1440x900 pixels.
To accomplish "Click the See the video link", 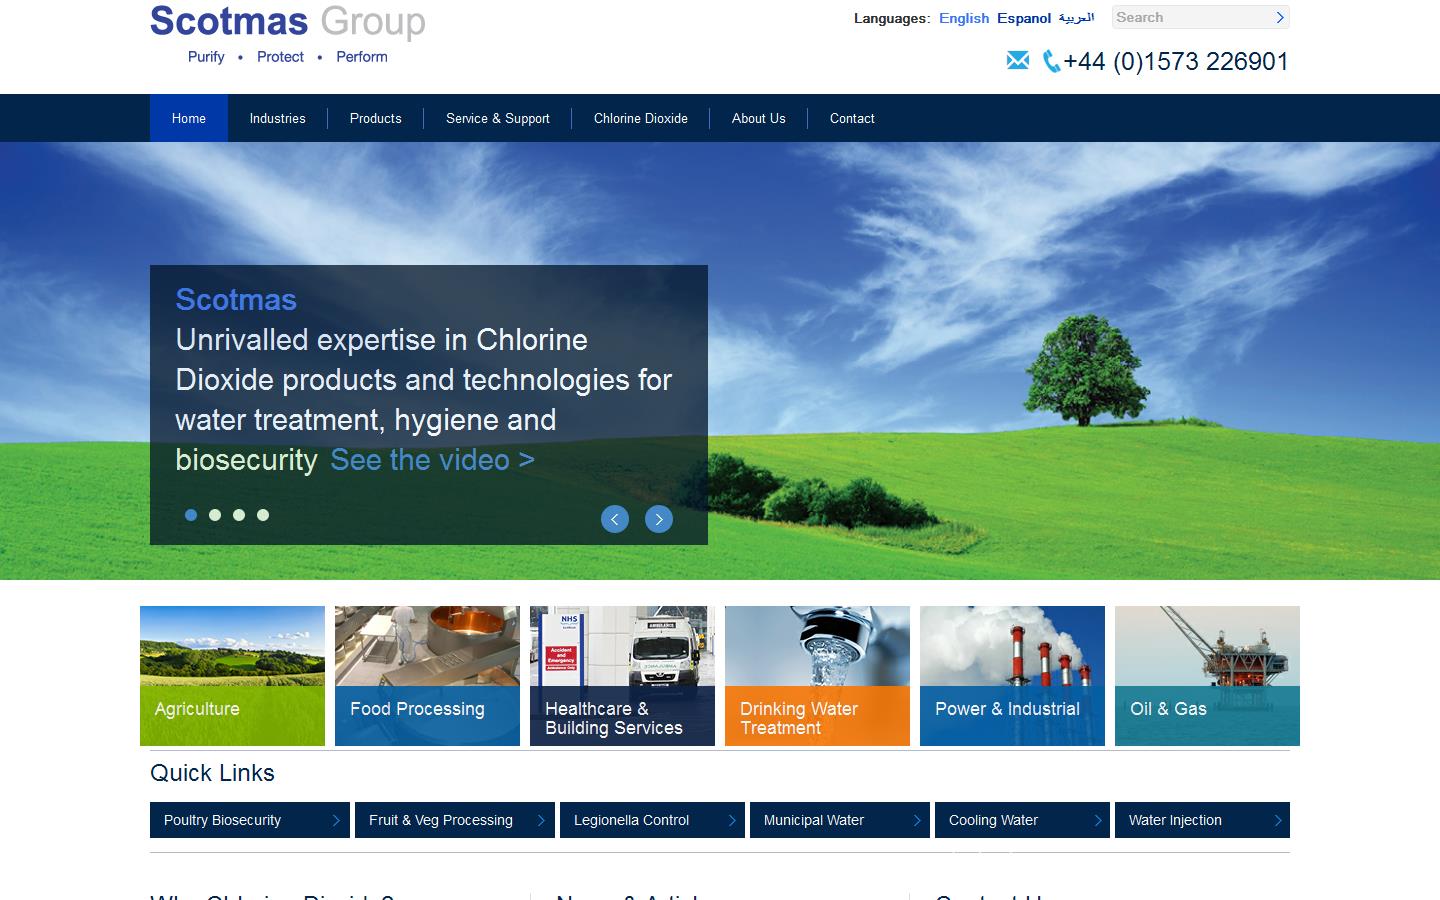I will tap(431, 460).
